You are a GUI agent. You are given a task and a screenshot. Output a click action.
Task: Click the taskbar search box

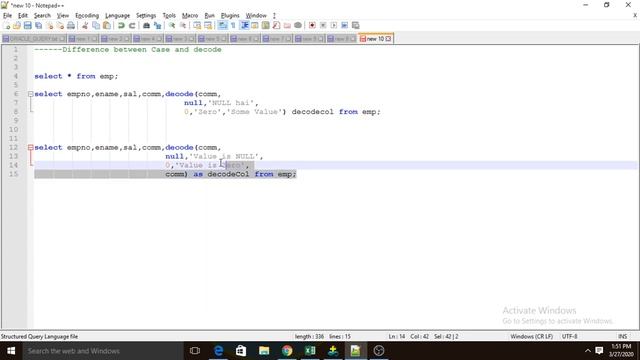click(x=103, y=351)
